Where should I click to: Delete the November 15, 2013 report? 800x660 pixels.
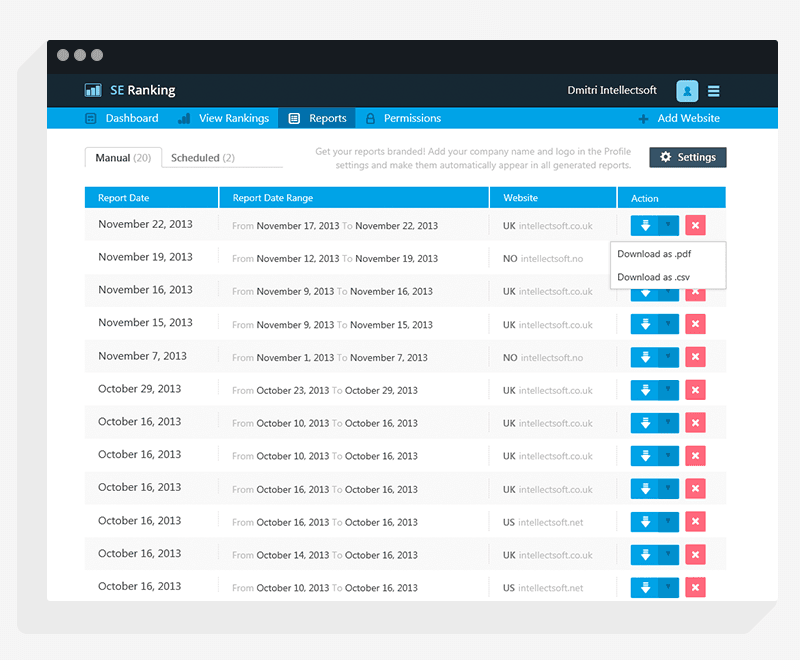coord(695,324)
